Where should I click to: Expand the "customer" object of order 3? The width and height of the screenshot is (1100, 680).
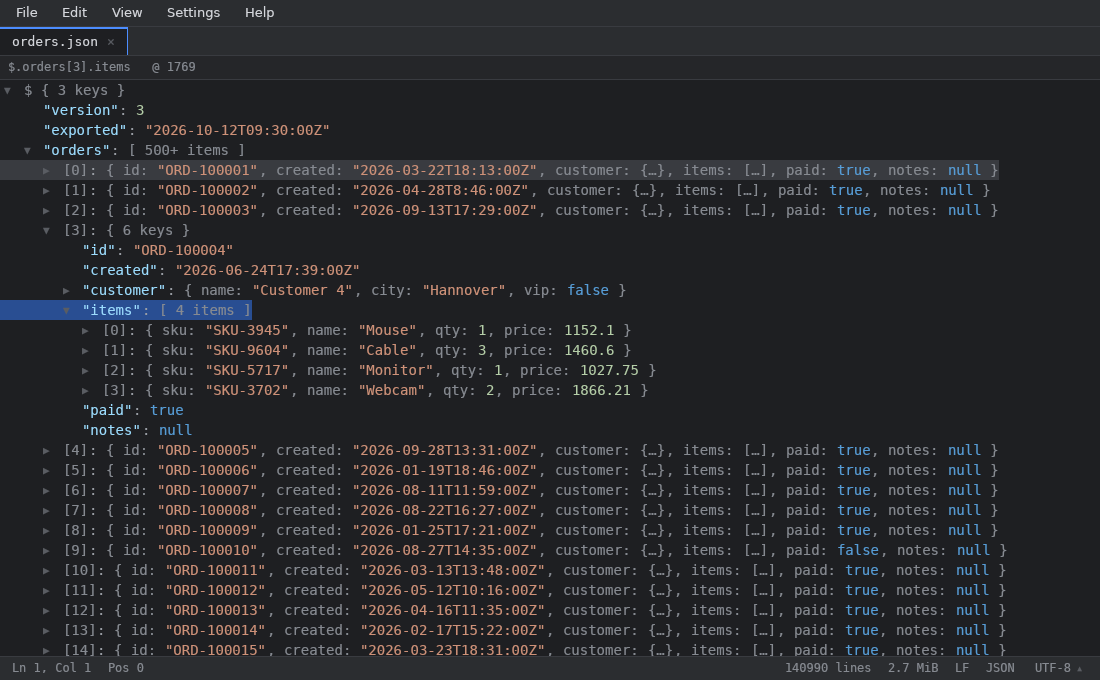(66, 291)
